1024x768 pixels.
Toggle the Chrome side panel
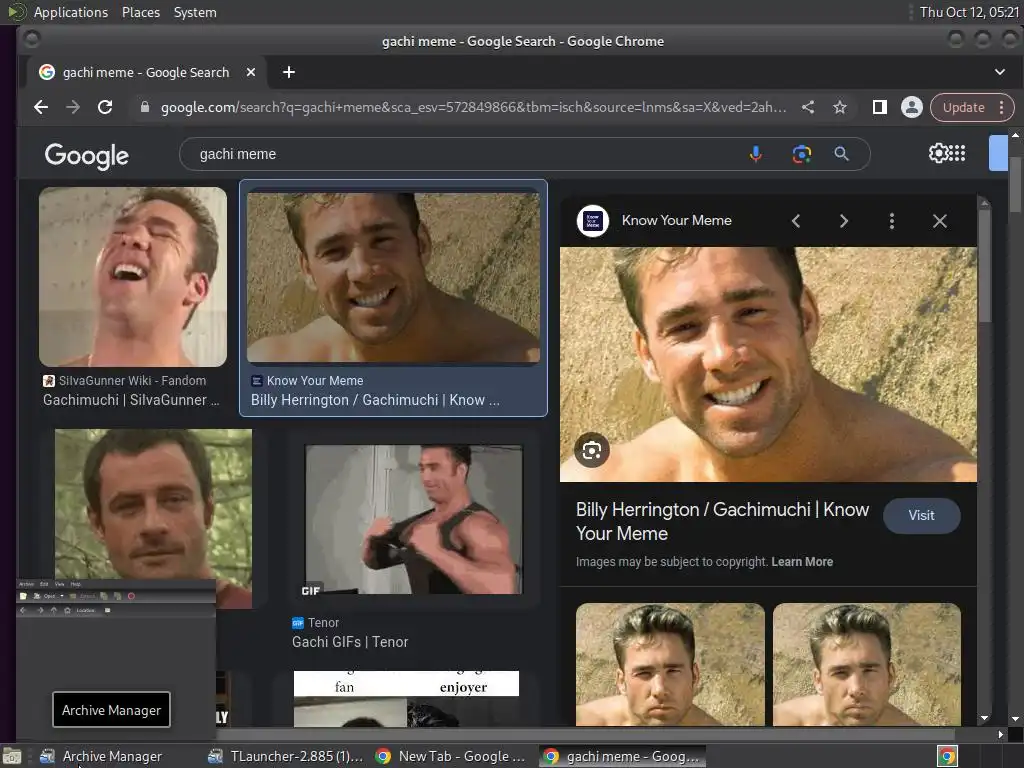pyautogui.click(x=880, y=107)
